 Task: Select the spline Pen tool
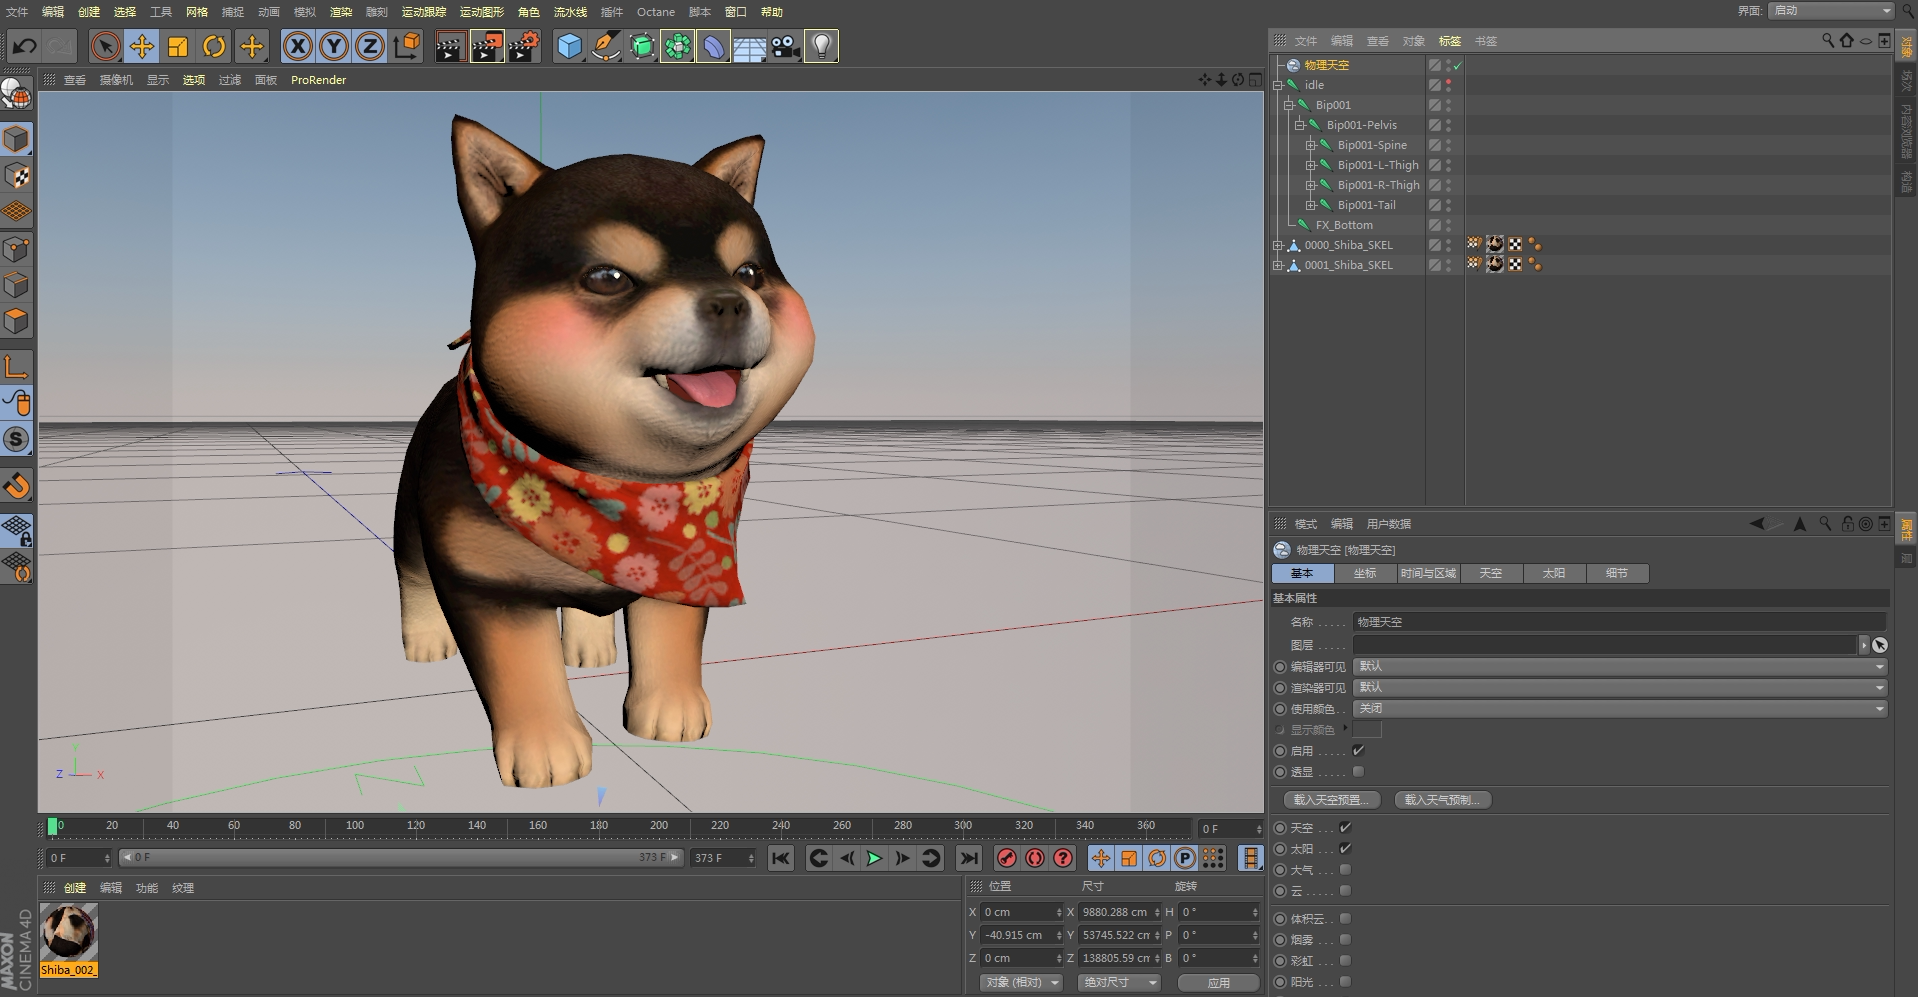[x=605, y=46]
